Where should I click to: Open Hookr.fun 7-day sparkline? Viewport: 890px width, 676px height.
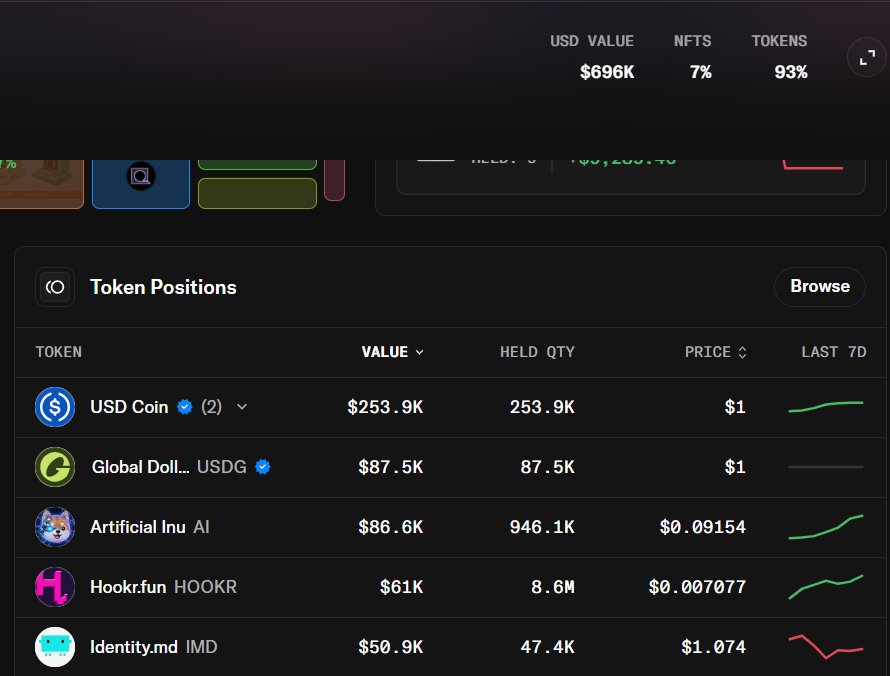pos(826,587)
